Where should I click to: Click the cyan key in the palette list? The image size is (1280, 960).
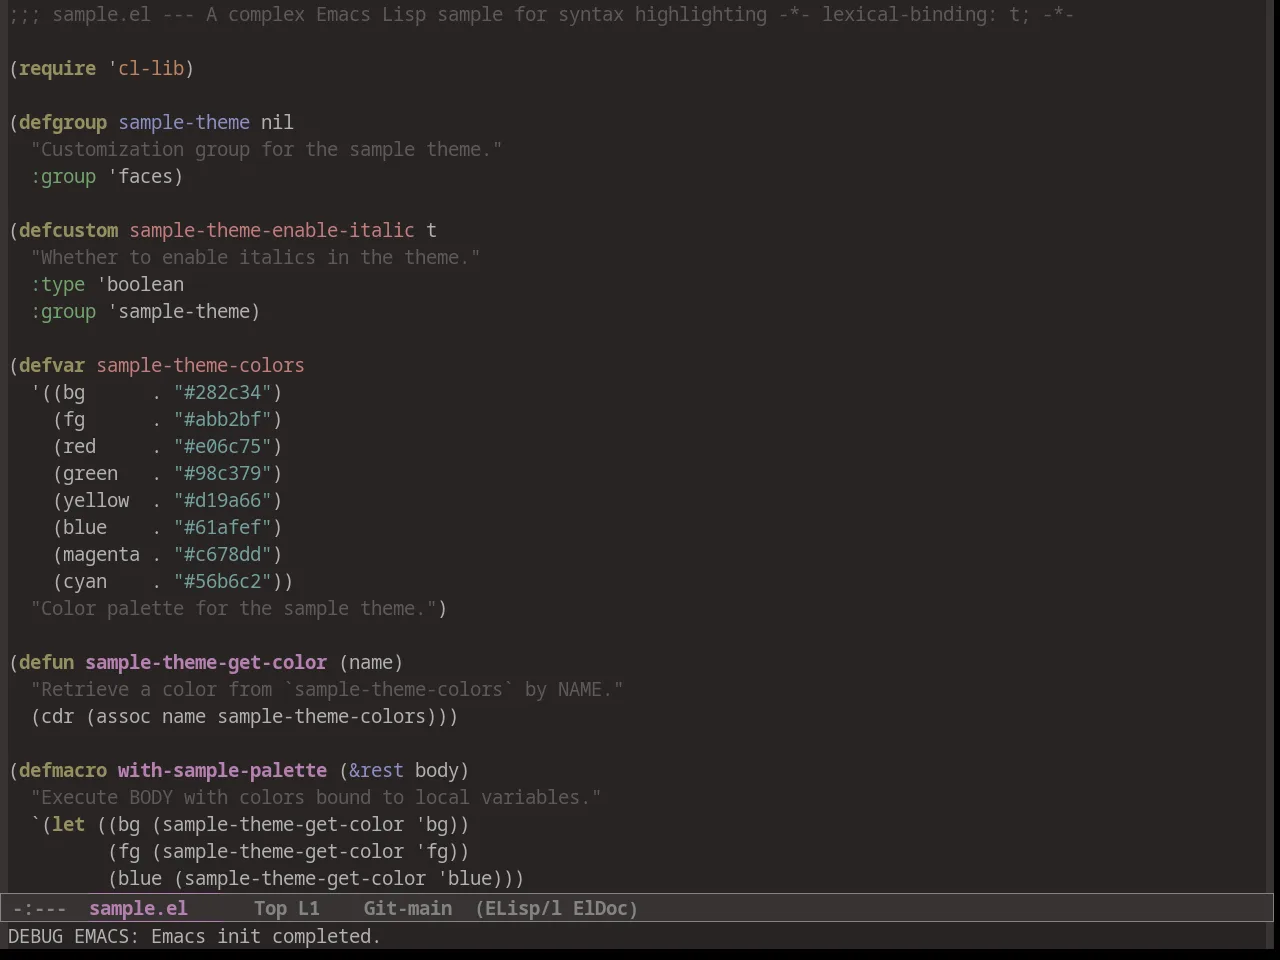[85, 581]
